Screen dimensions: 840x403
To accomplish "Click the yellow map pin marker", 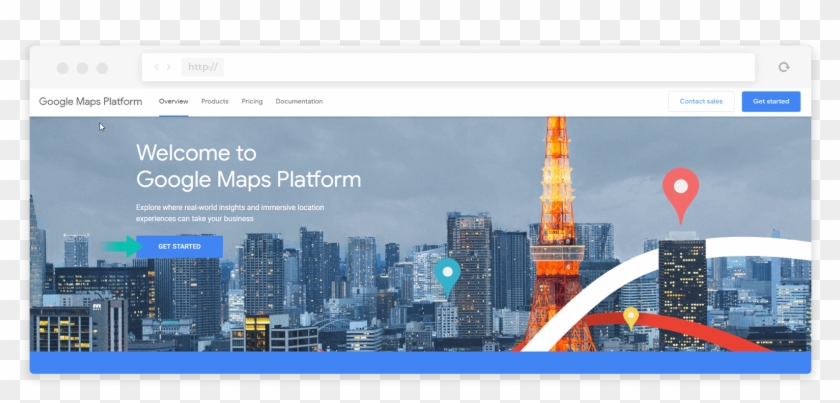I will (631, 318).
